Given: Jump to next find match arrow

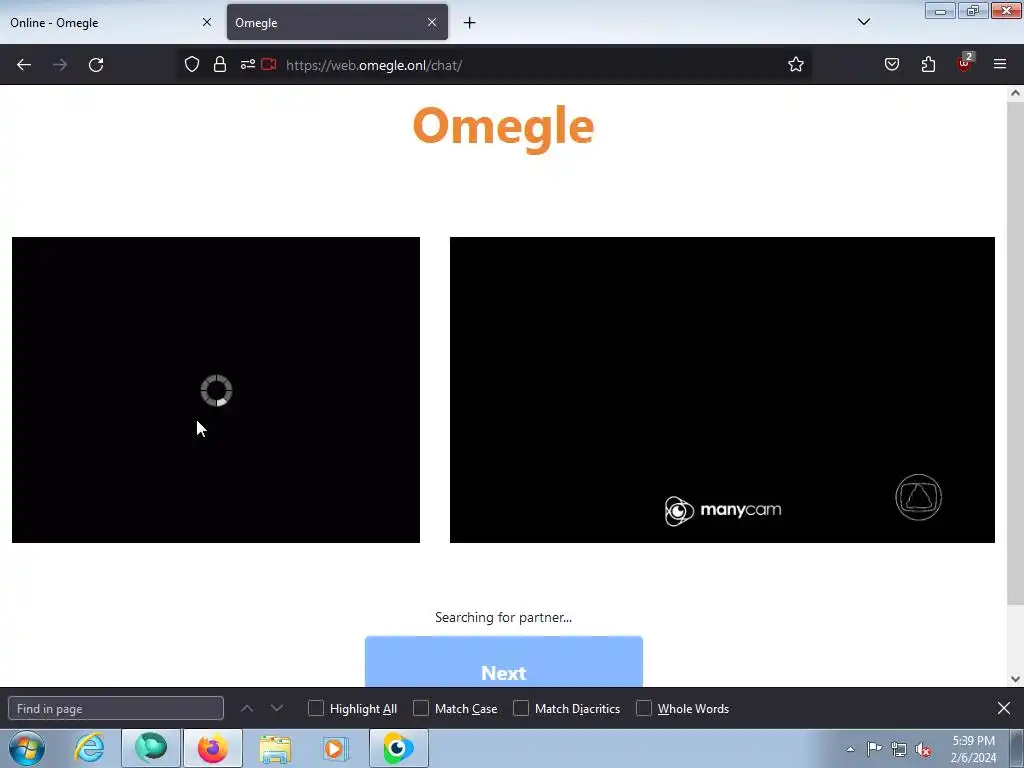Looking at the screenshot, I should pos(277,709).
